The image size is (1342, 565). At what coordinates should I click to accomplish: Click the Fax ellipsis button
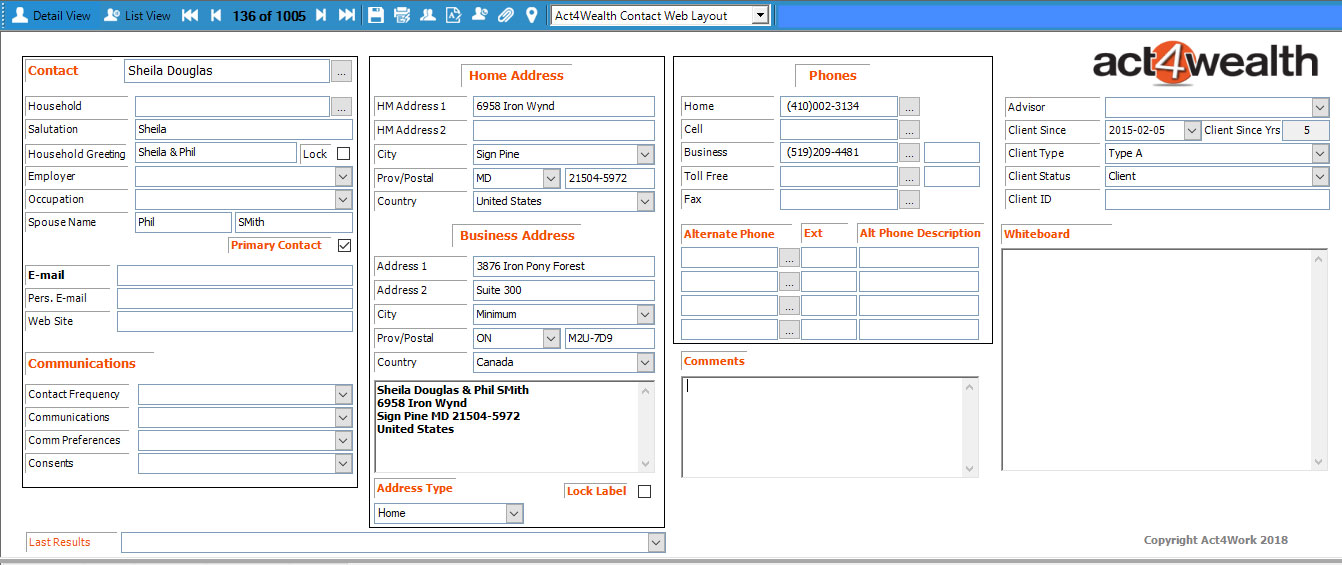point(909,199)
